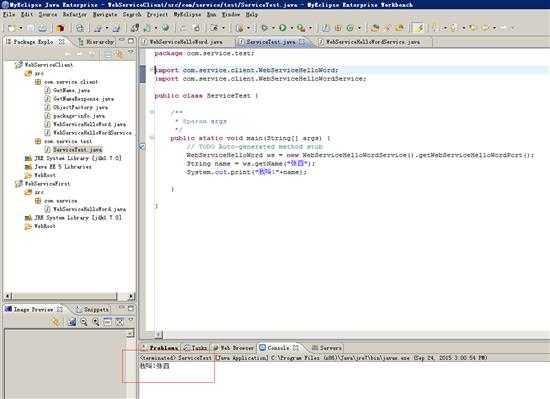Click the green Run button in the toolbar
Viewport: 550px width, 399px height.
pos(283,28)
